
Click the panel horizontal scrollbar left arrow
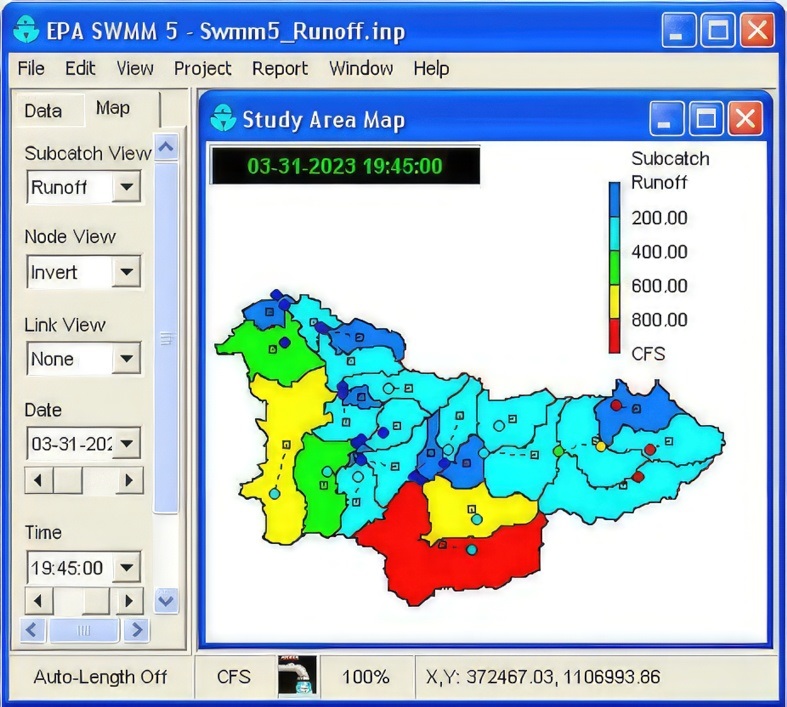point(34,630)
